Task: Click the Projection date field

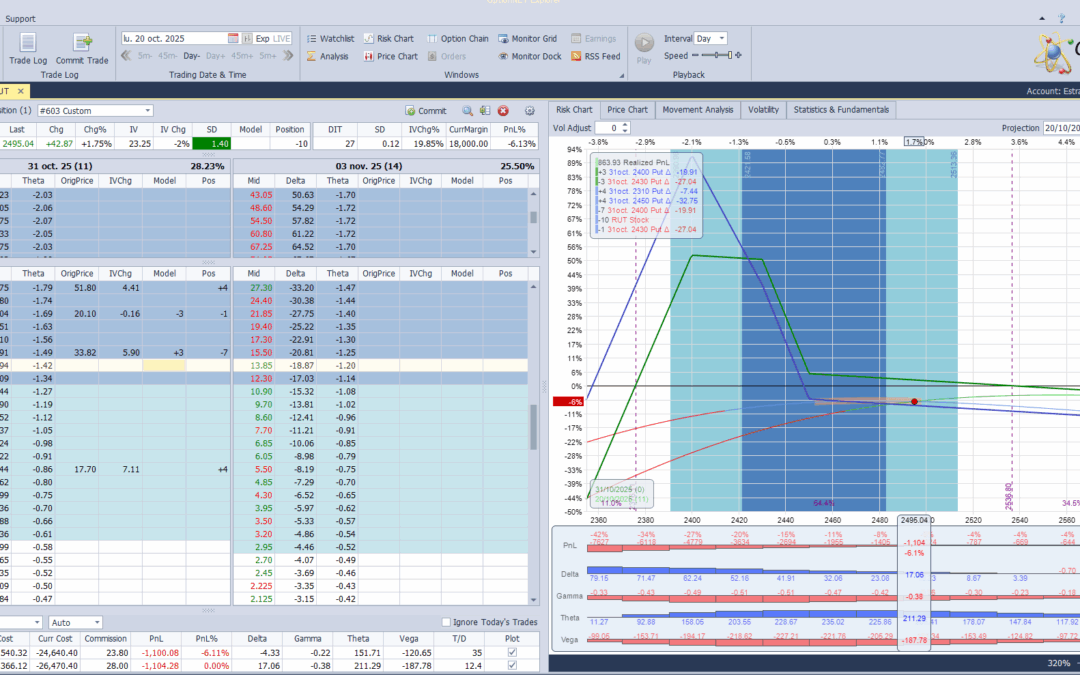Action: point(1061,128)
